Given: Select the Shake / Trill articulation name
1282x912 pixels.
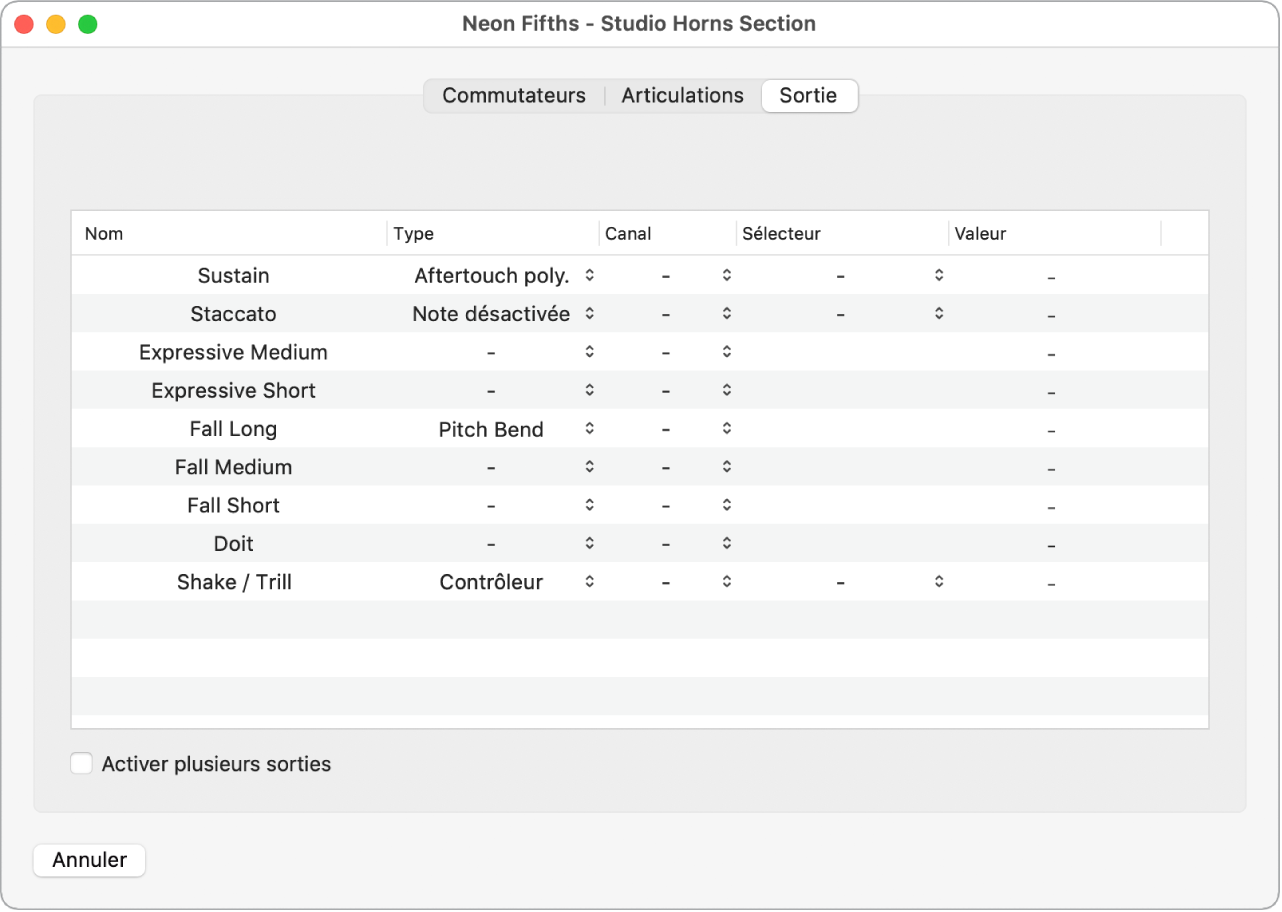Looking at the screenshot, I should click(234, 582).
